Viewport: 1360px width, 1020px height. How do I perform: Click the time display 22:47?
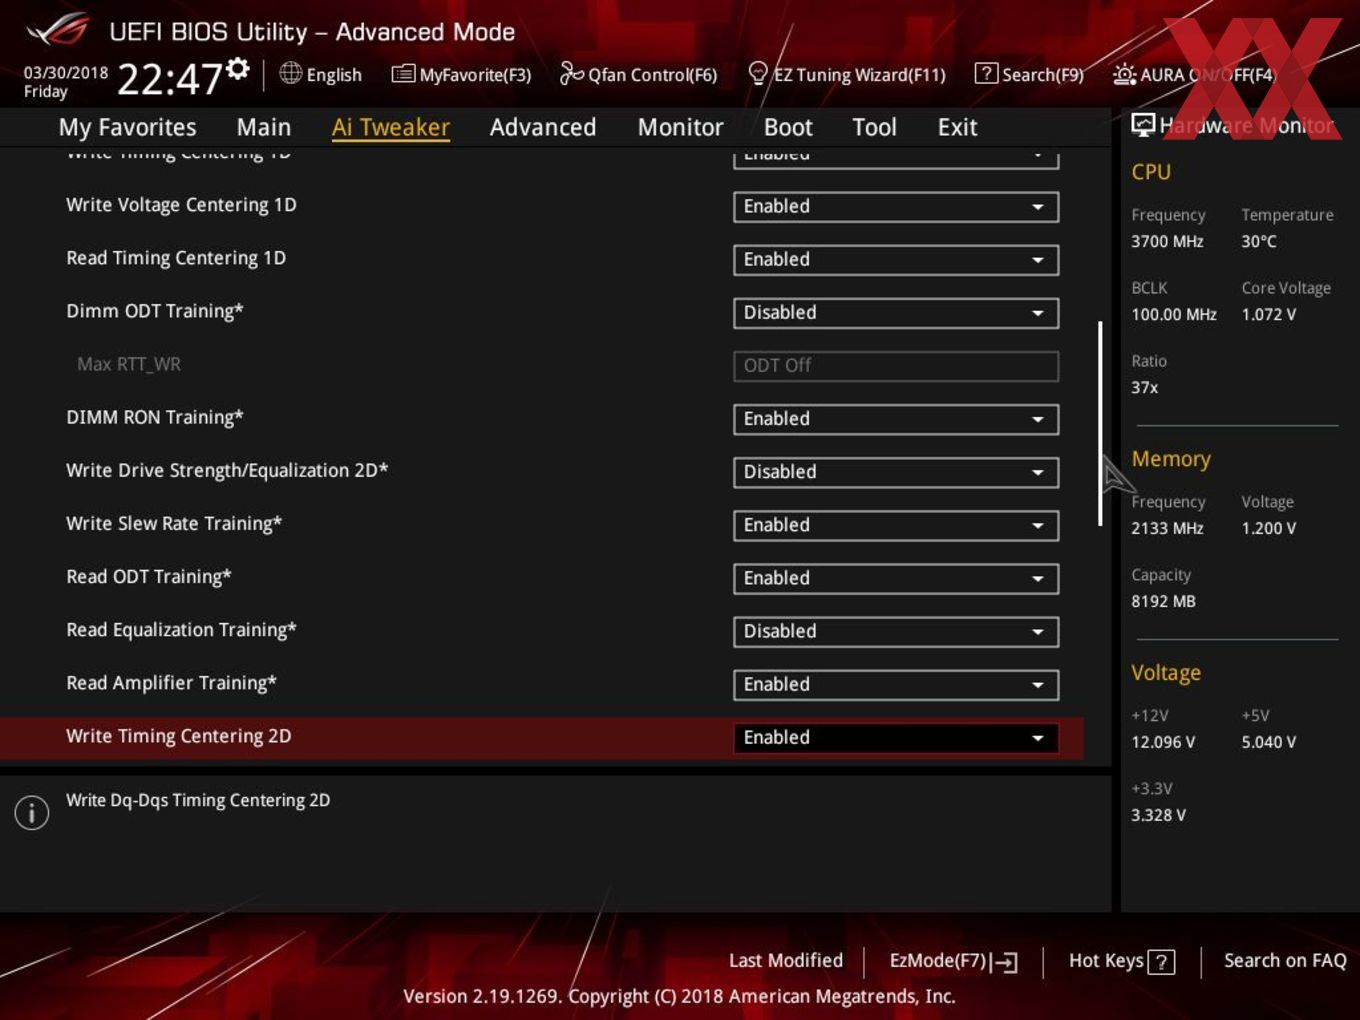170,79
